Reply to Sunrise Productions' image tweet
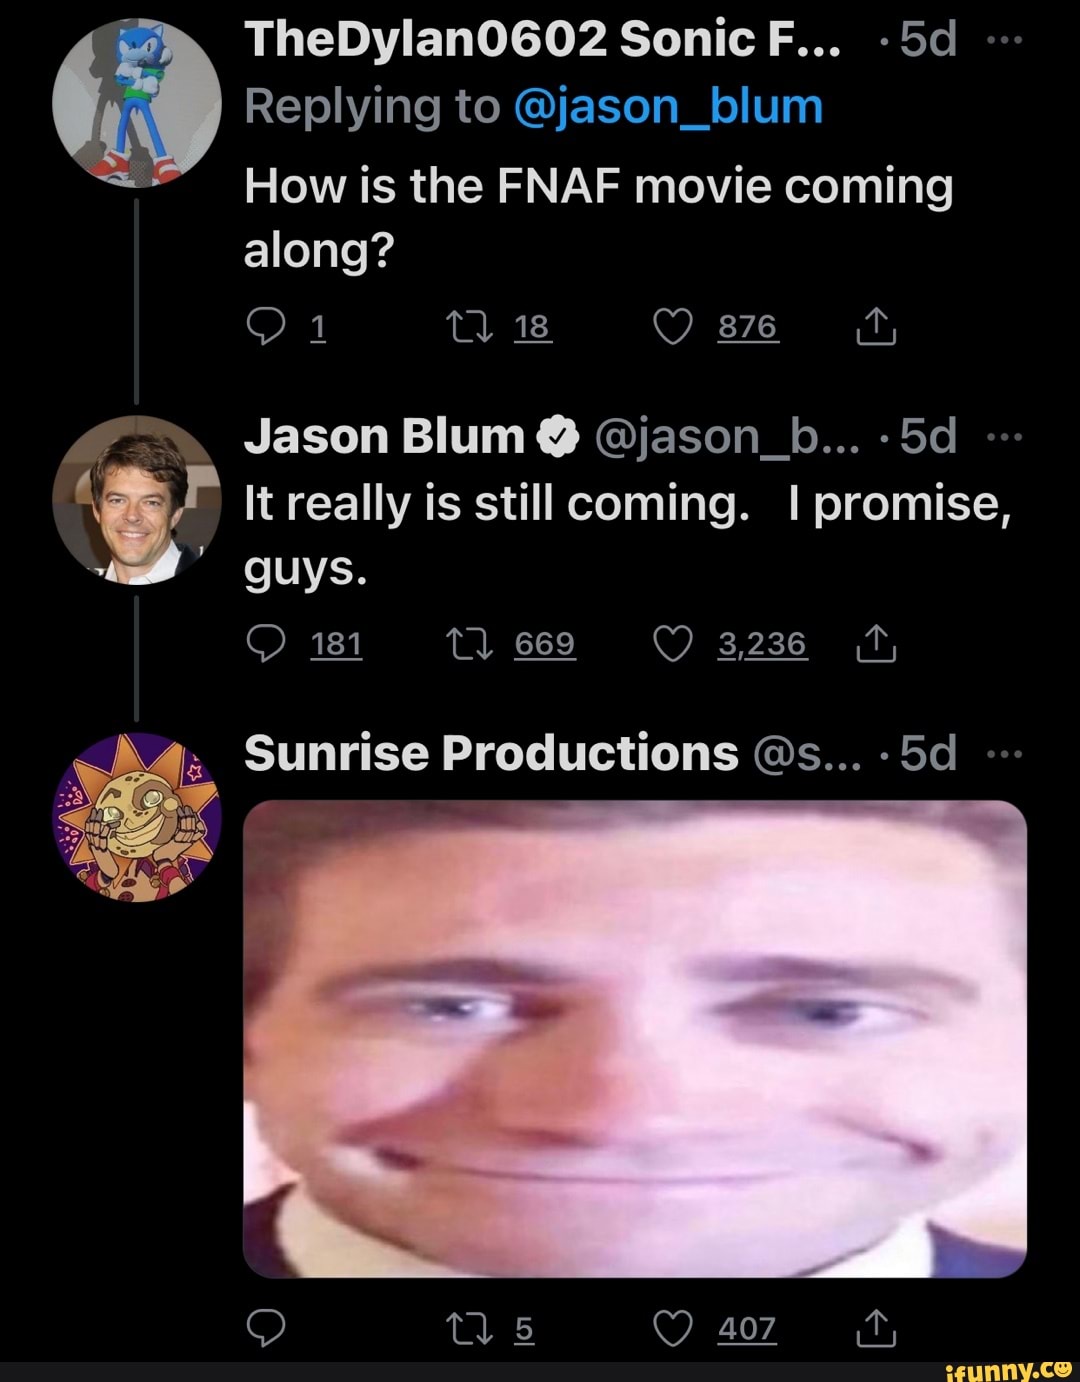 point(265,1328)
